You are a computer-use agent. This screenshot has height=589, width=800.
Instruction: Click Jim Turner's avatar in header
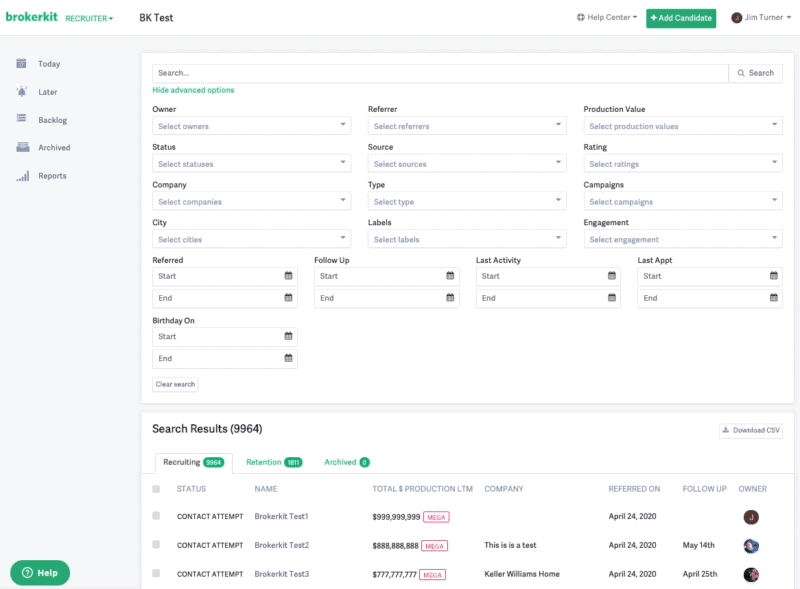click(x=736, y=18)
